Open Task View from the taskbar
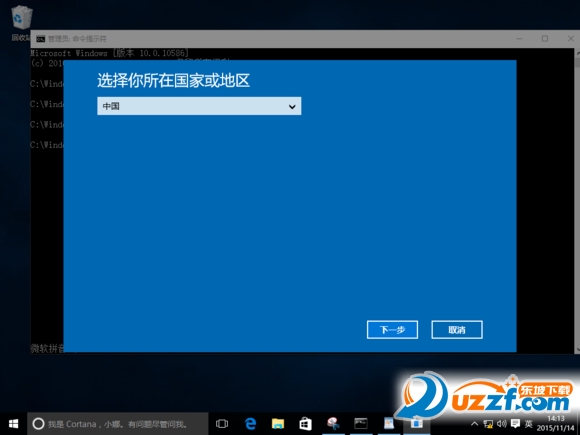Image resolution: width=580 pixels, height=435 pixels. click(222, 424)
